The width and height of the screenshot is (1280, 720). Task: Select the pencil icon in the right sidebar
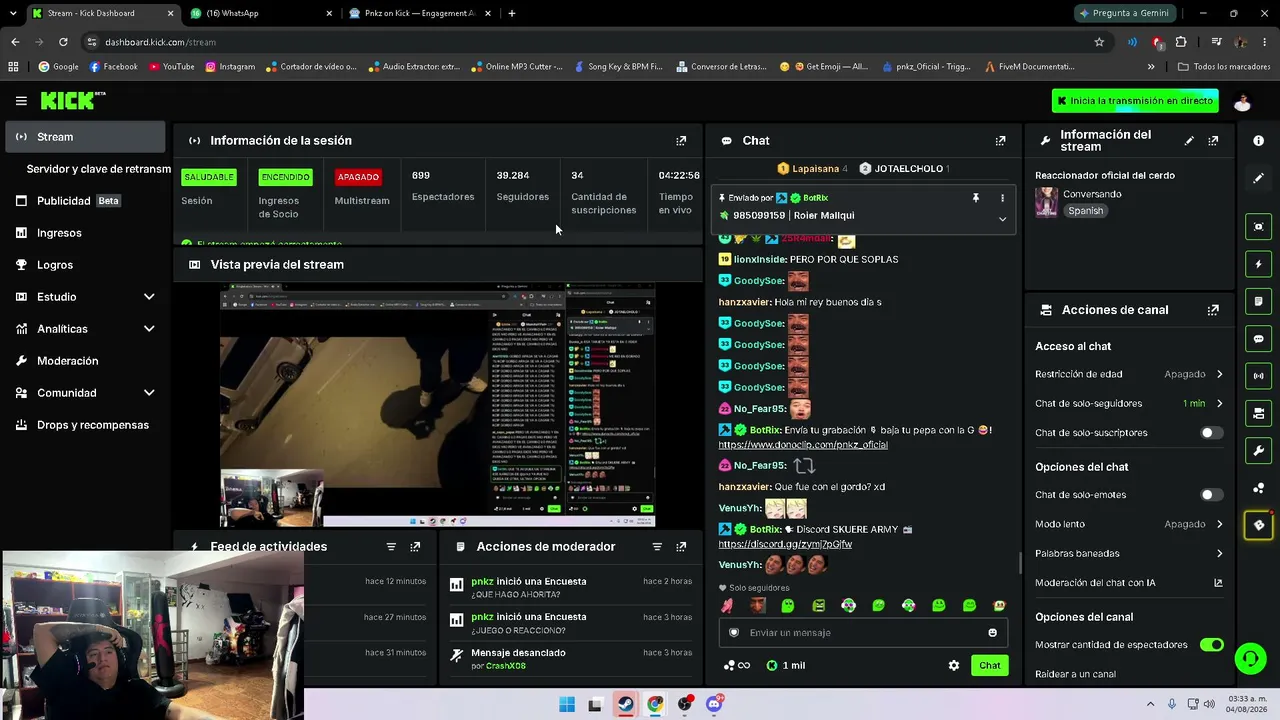tap(1259, 178)
